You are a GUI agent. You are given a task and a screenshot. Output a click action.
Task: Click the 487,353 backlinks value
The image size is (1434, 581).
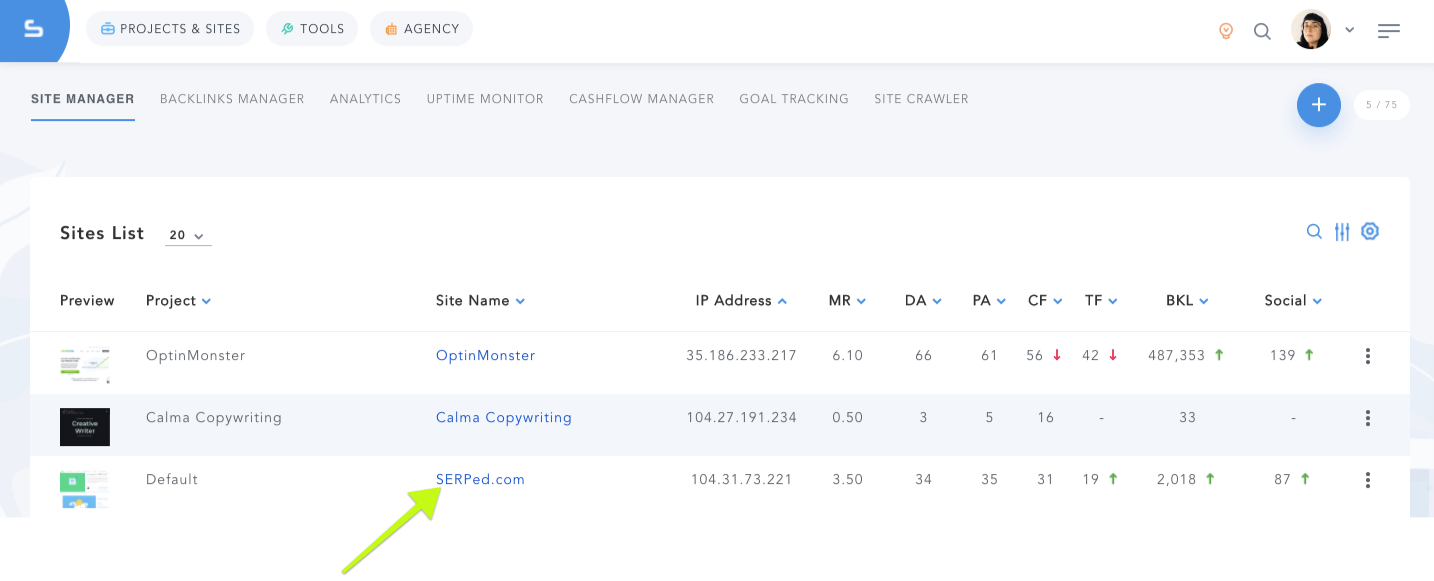(1178, 356)
